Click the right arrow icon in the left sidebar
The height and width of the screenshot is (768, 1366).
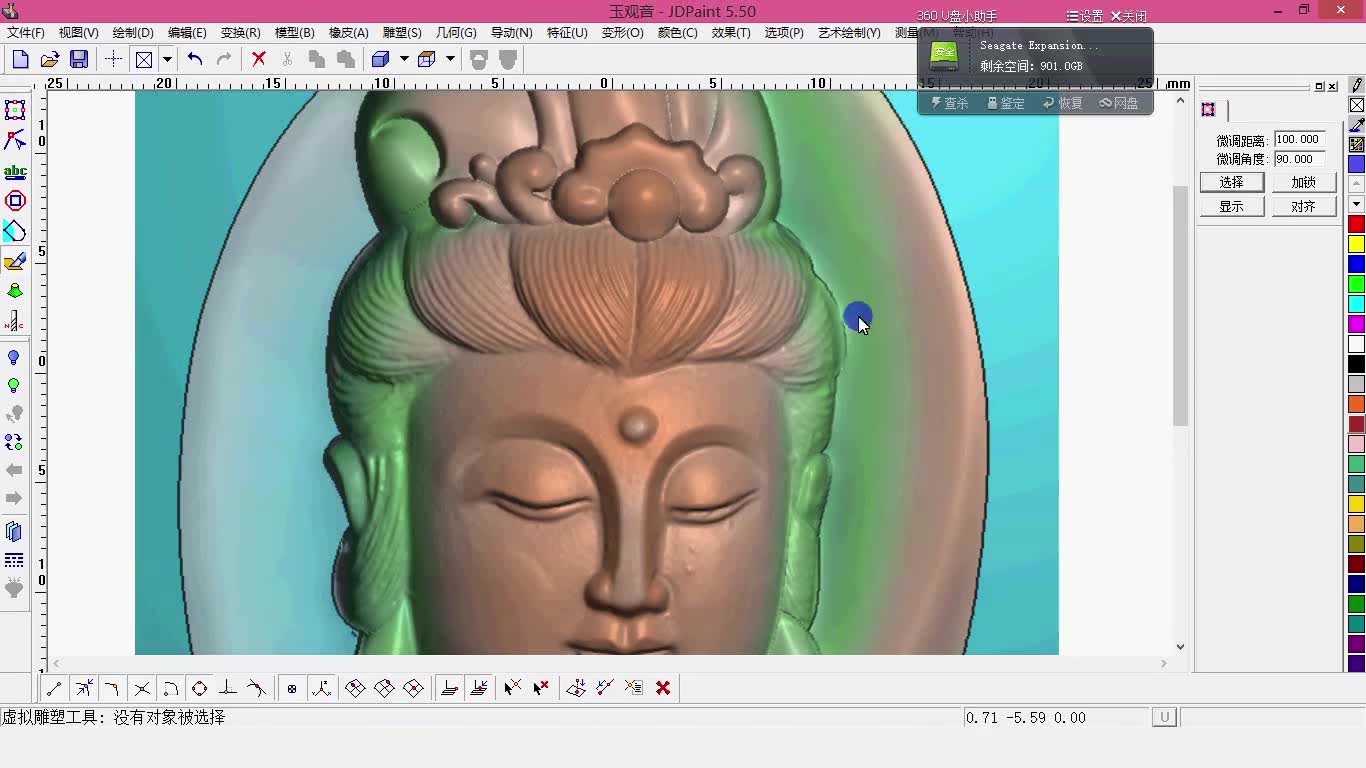click(14, 498)
